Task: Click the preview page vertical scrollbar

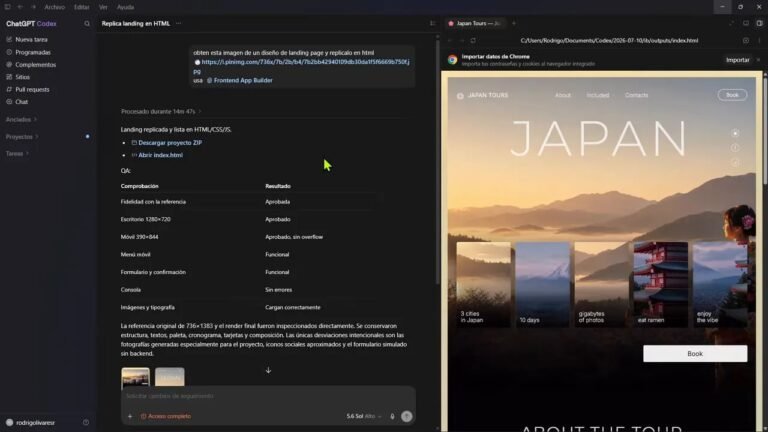Action: (765, 130)
